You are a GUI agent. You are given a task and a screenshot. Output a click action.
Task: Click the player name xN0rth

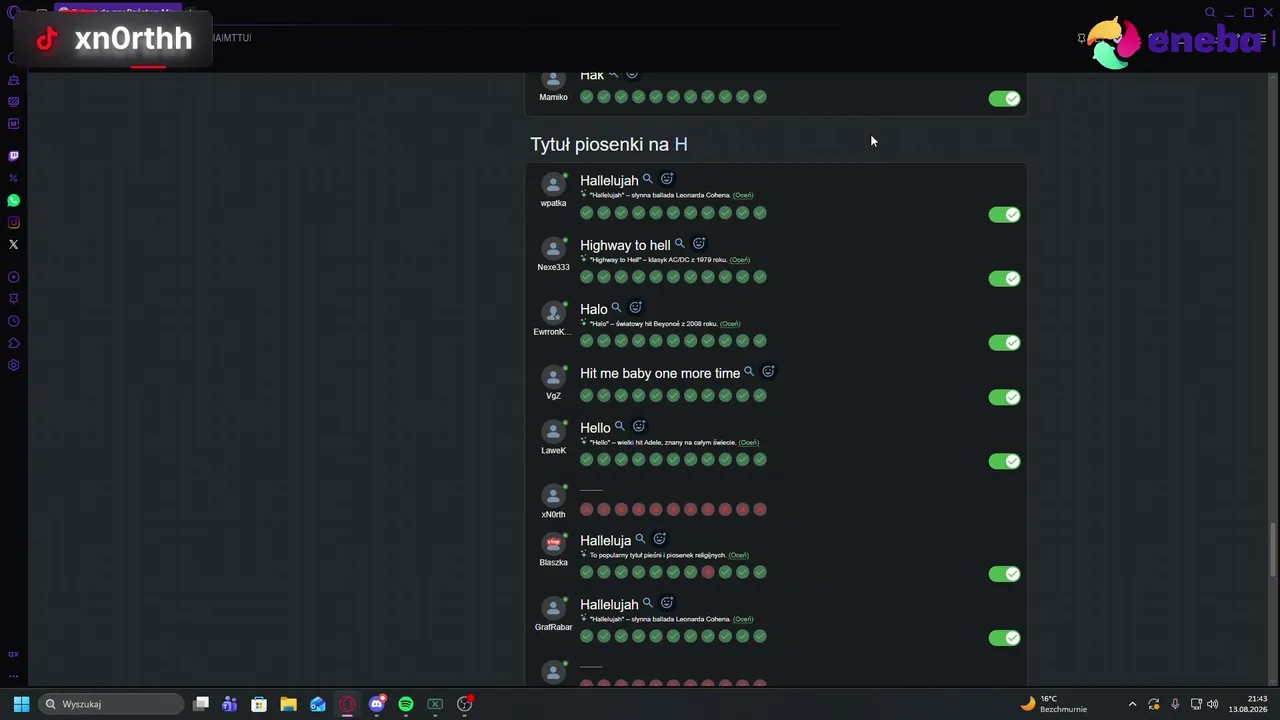pyautogui.click(x=553, y=514)
